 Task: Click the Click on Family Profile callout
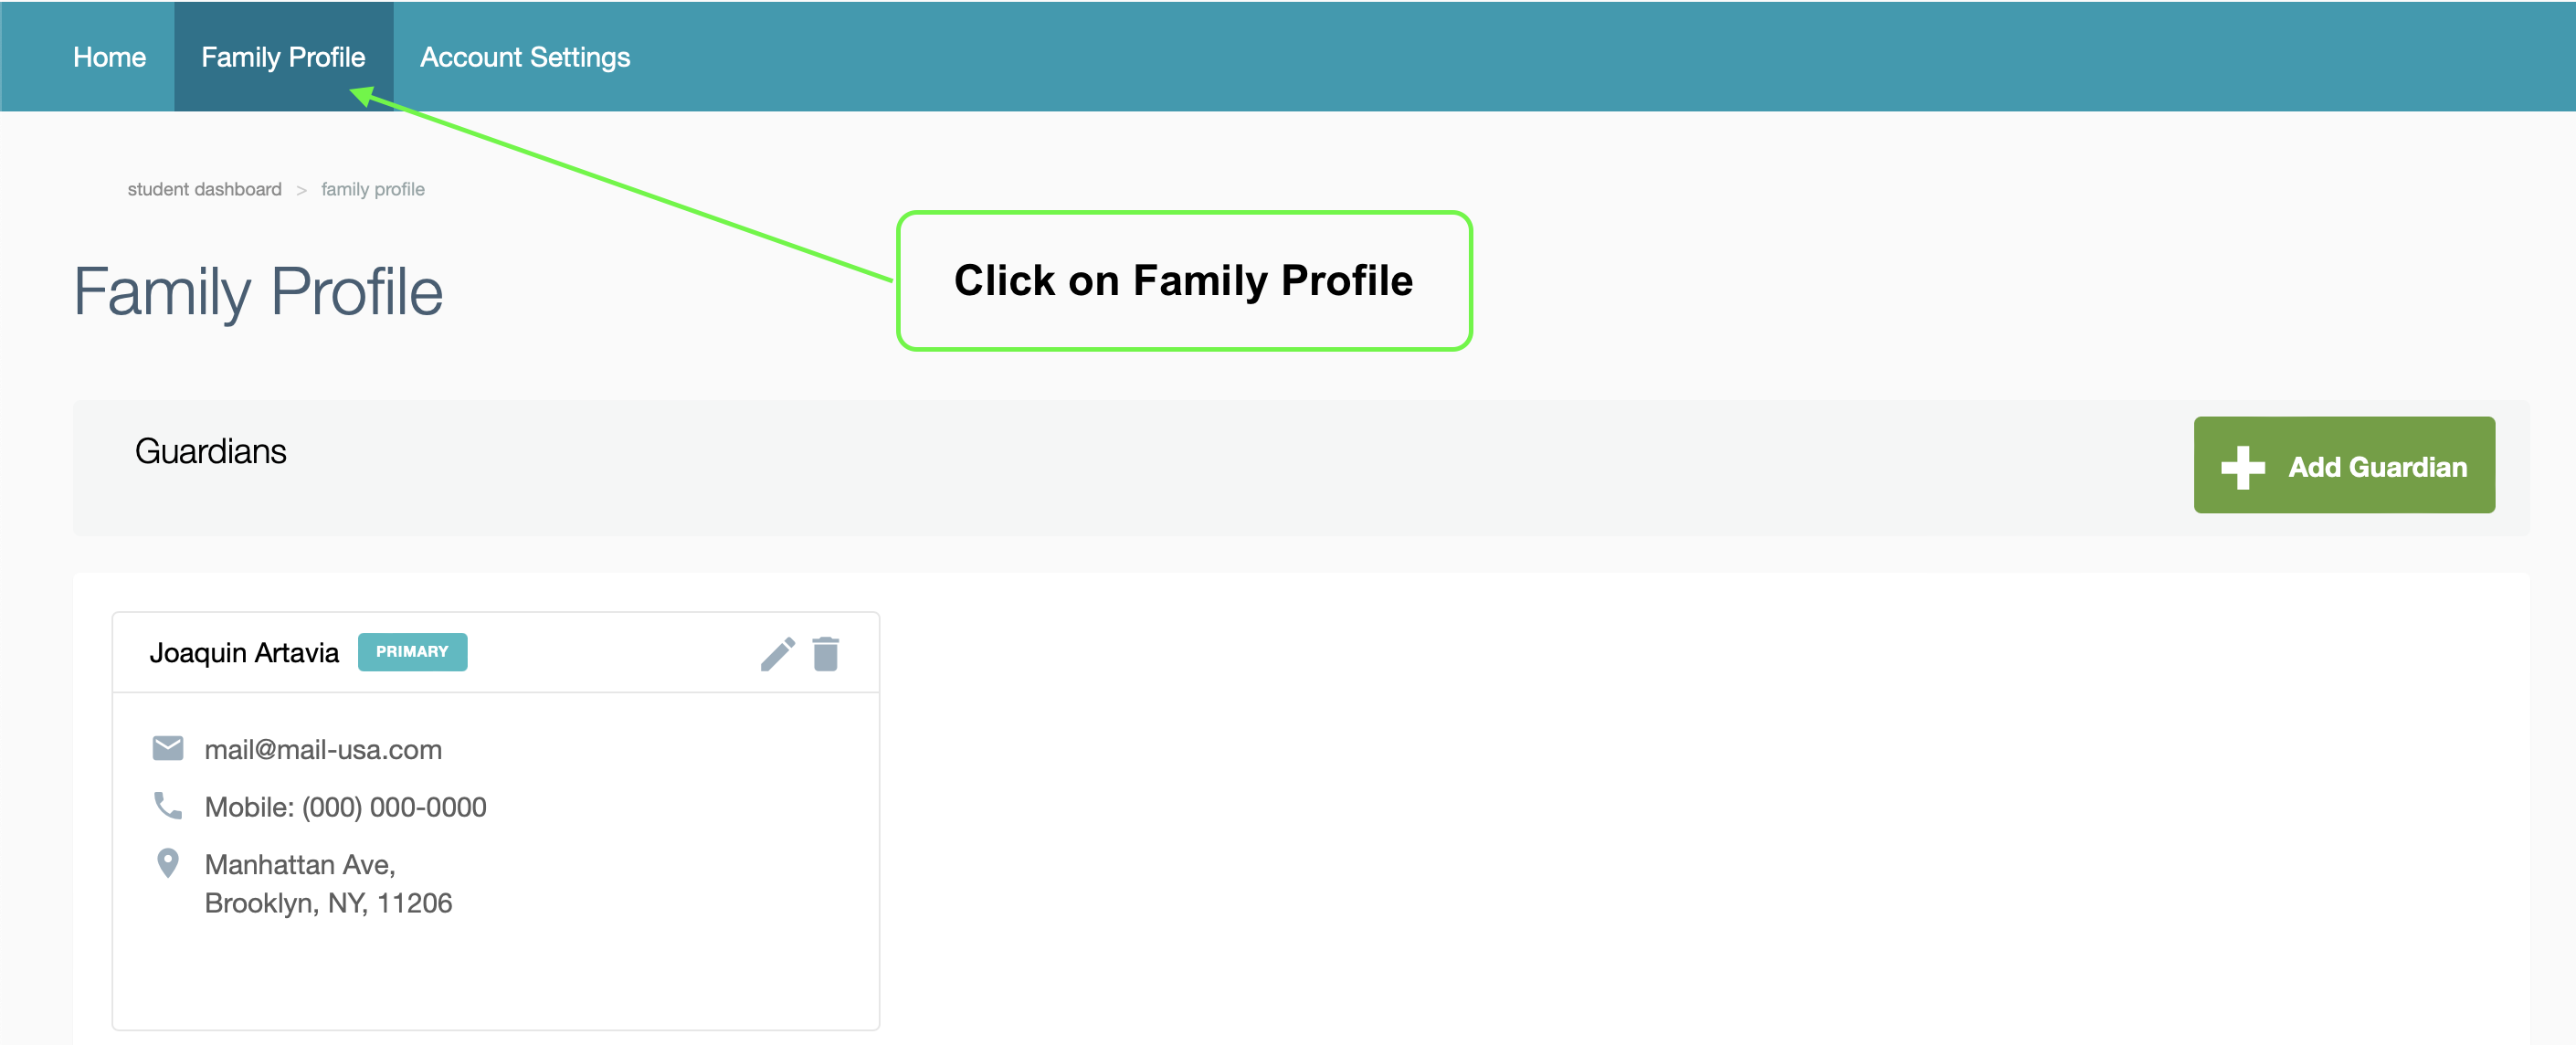1184,281
